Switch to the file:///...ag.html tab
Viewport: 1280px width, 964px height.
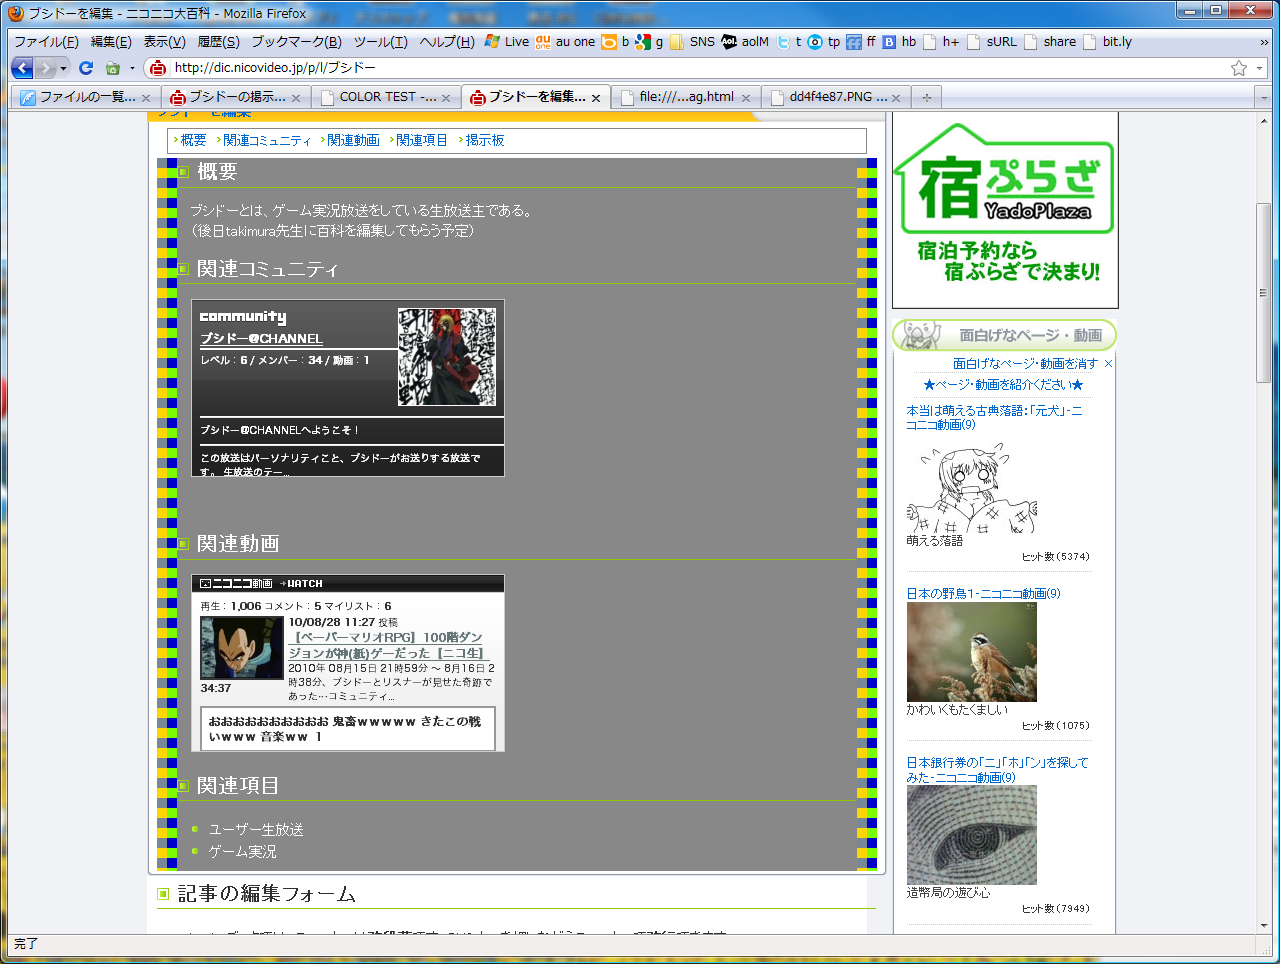click(685, 97)
